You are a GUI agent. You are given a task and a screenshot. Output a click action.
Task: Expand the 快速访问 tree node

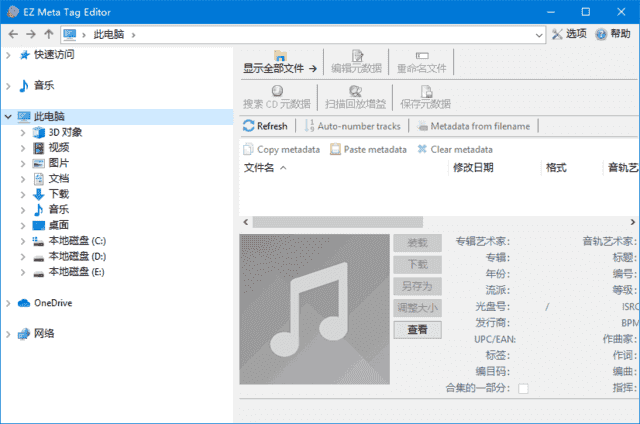9,55
